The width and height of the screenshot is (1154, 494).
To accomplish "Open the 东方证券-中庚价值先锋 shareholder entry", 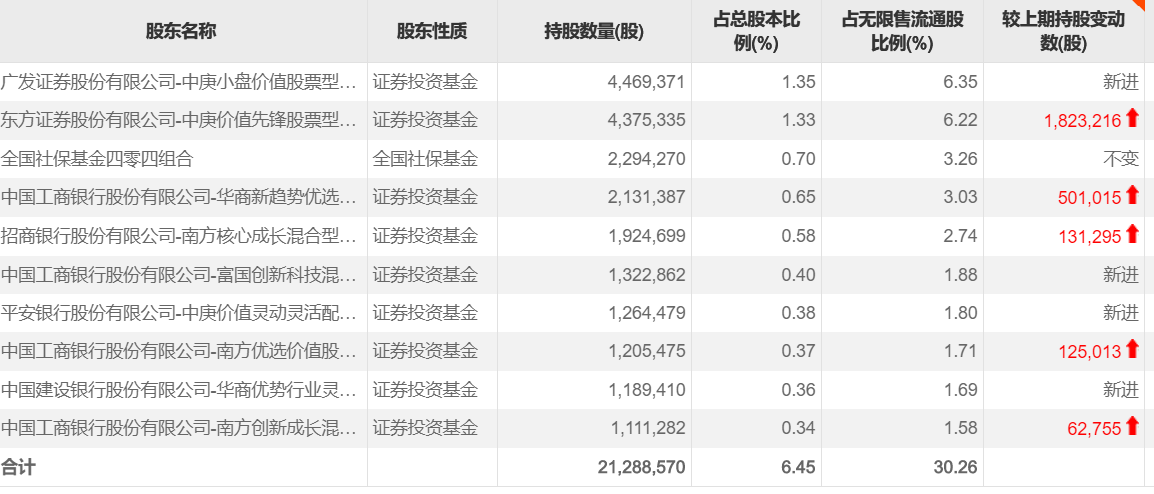I will click(180, 120).
